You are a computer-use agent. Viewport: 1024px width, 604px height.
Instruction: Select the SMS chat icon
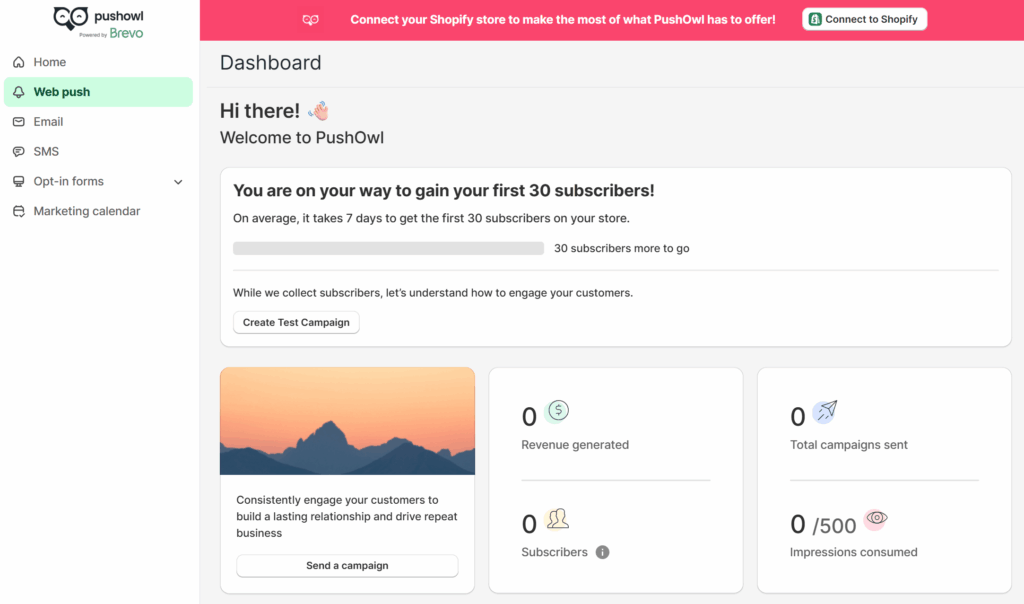pos(19,151)
